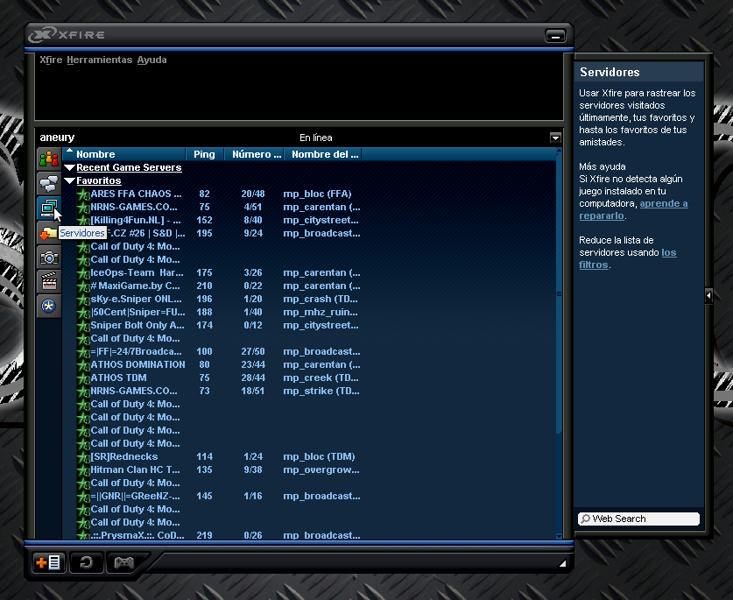Click the star icon beside ATHOS TDM
The image size is (733, 600).
click(x=83, y=378)
